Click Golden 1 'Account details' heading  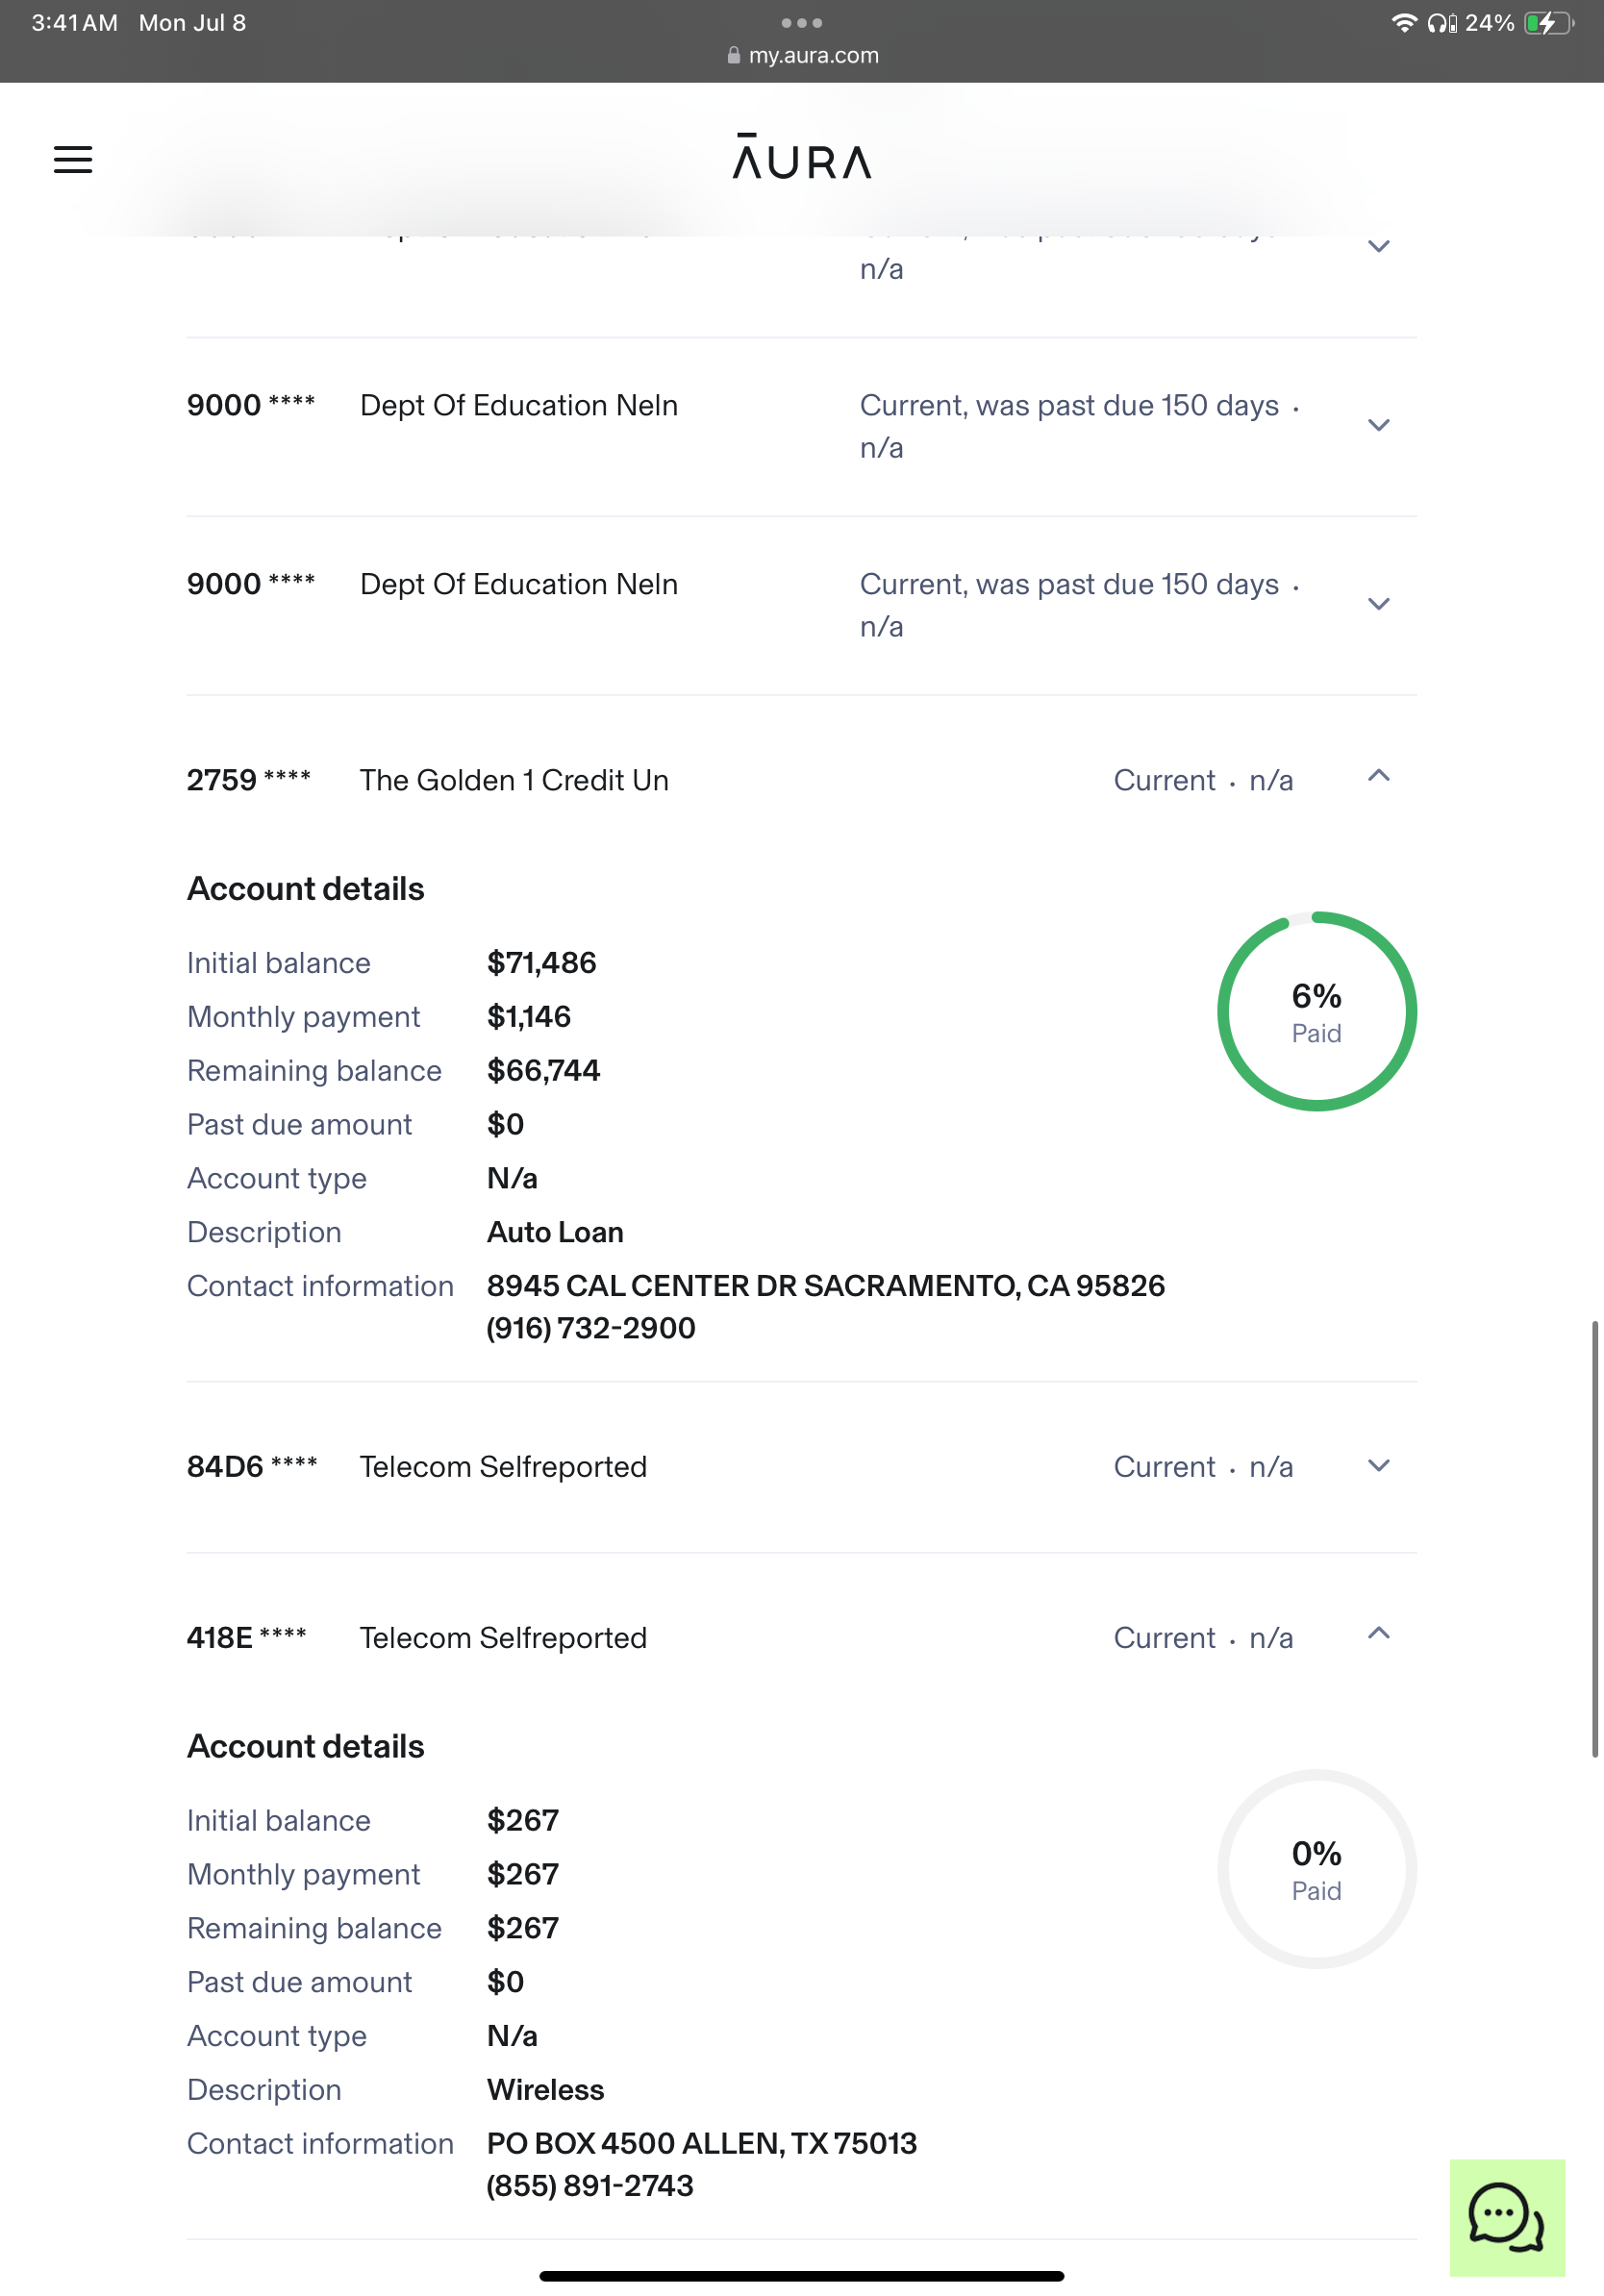306,889
